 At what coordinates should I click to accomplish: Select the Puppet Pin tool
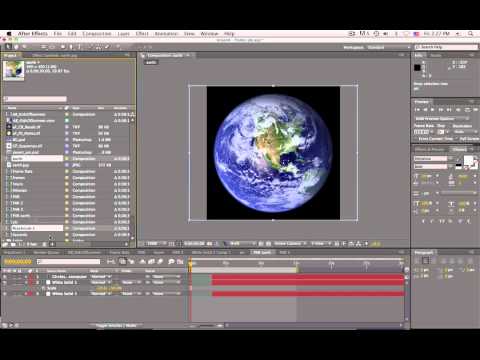tap(118, 47)
